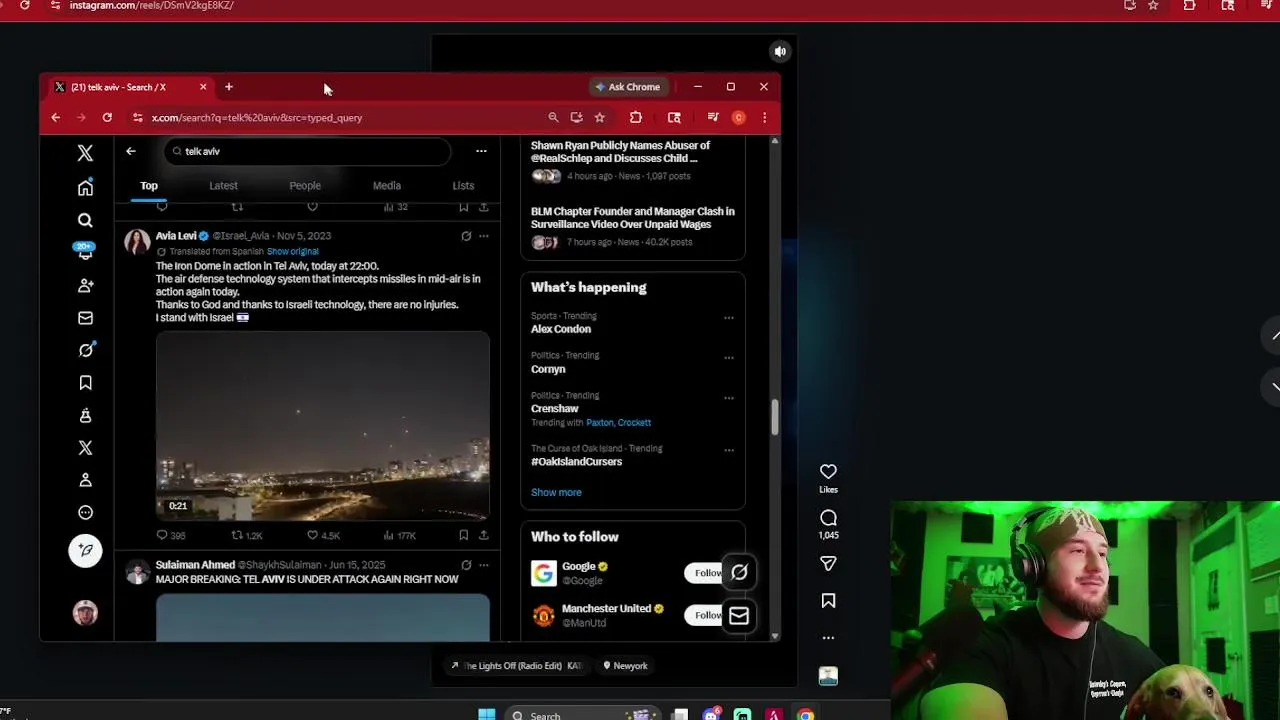
Task: Save the Instagram reel with bookmark icon
Action: [828, 601]
